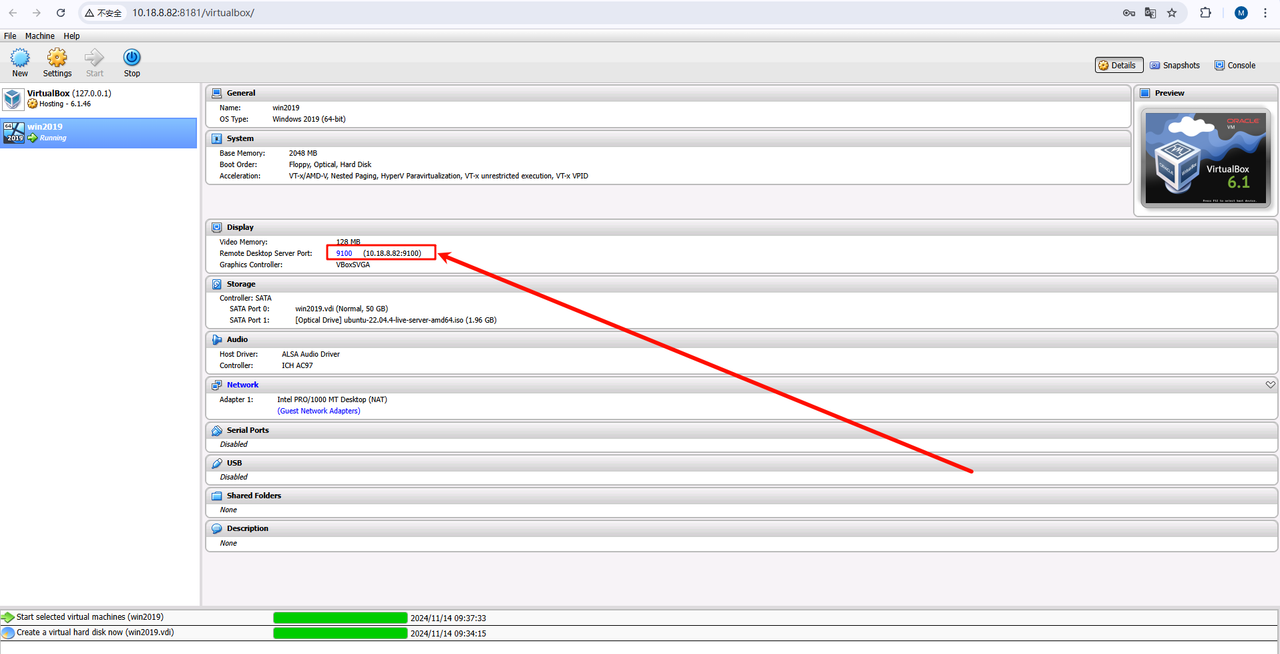Click the General section icon

click(217, 93)
